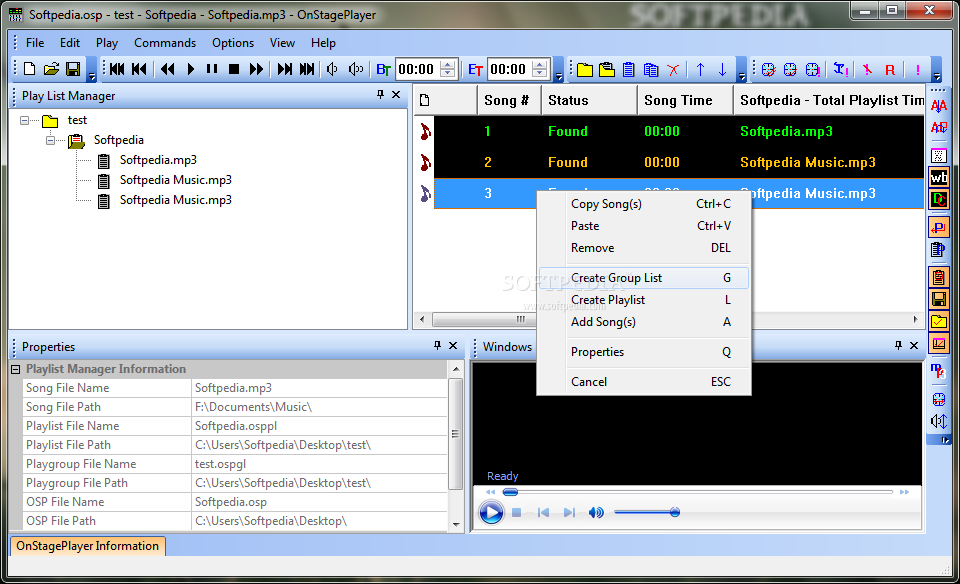
Task: Open the Options menu
Action: coord(233,43)
